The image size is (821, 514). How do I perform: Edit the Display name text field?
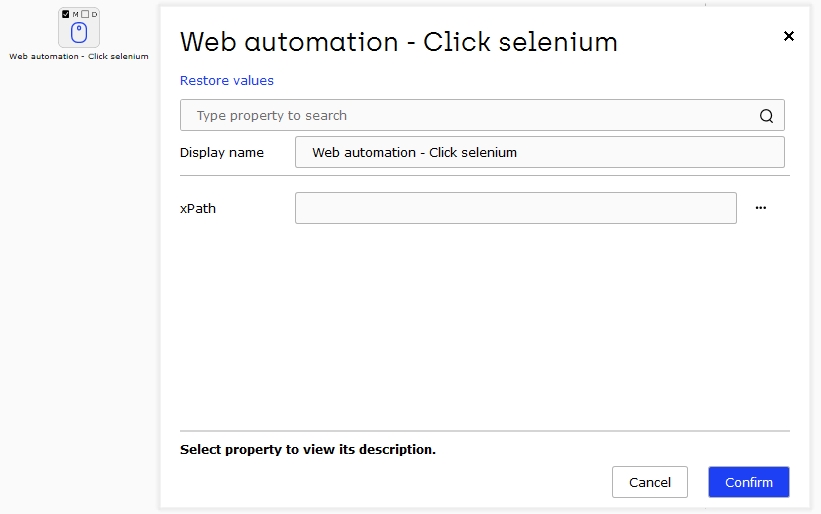[x=540, y=152]
